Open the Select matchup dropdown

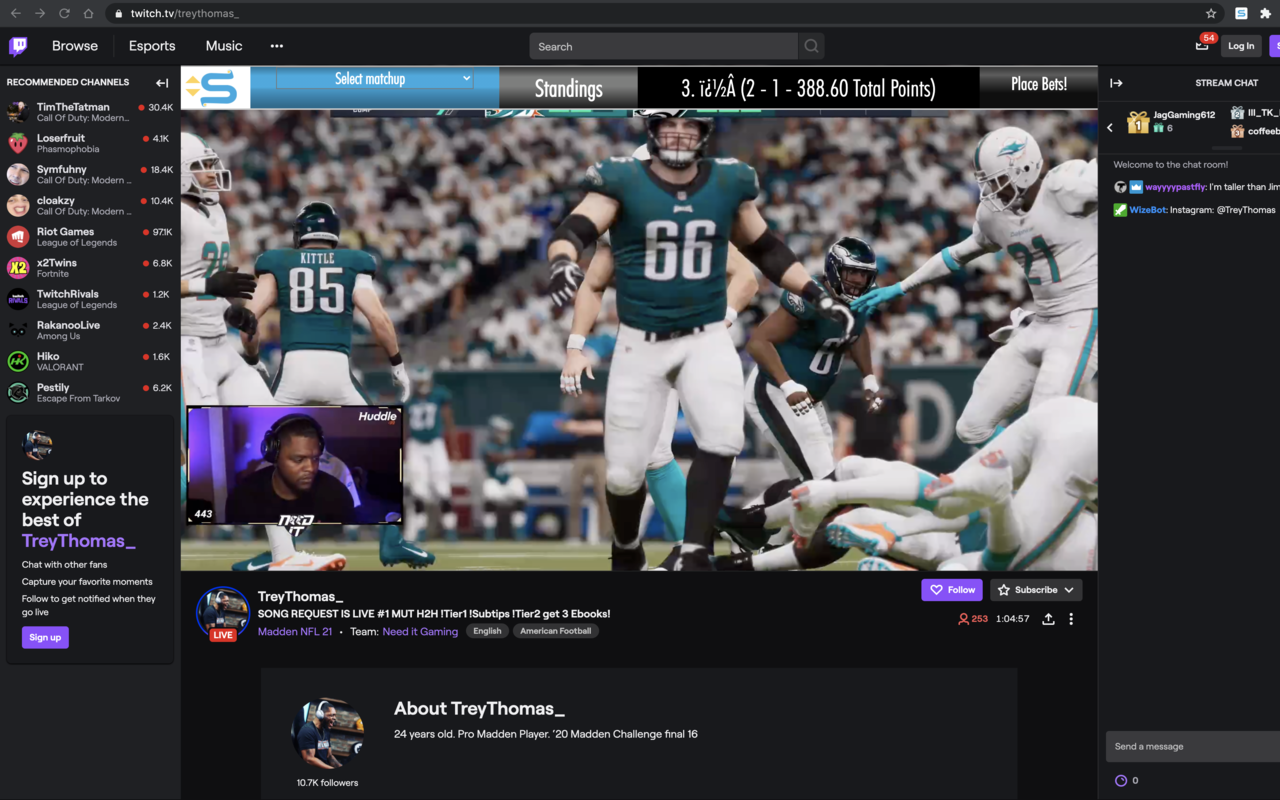pyautogui.click(x=375, y=78)
